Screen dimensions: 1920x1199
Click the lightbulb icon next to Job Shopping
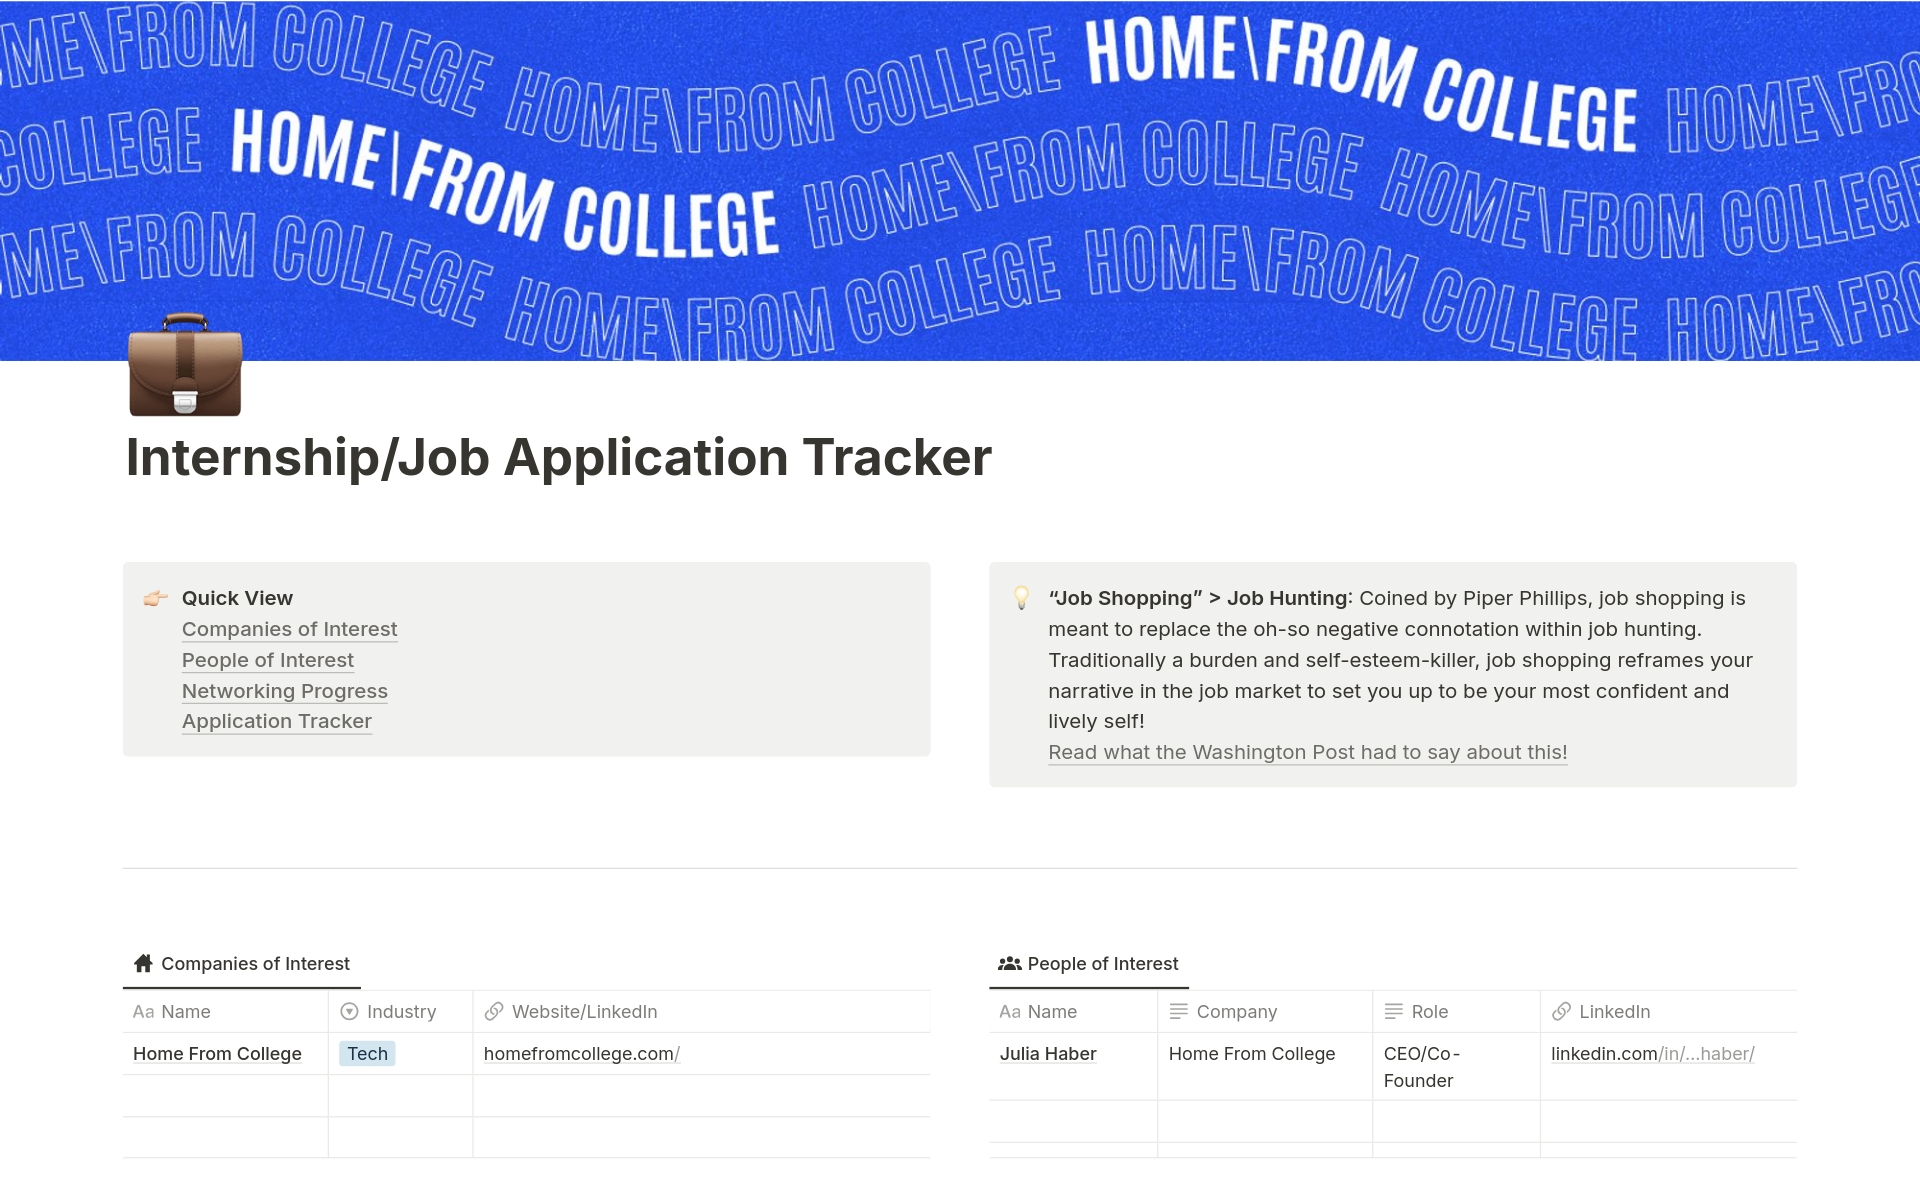coord(1022,598)
